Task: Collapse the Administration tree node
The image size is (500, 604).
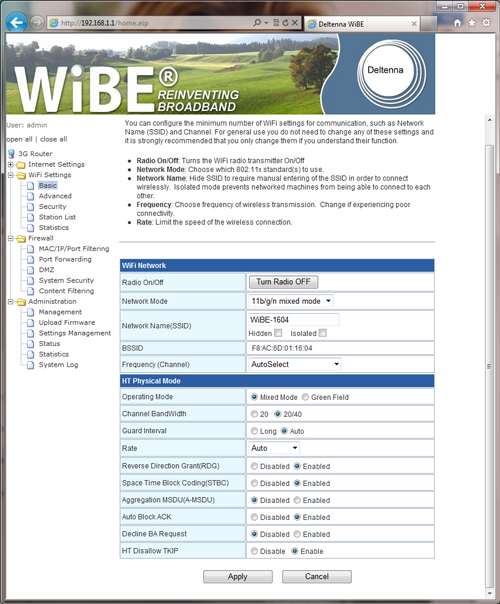Action: [11, 301]
